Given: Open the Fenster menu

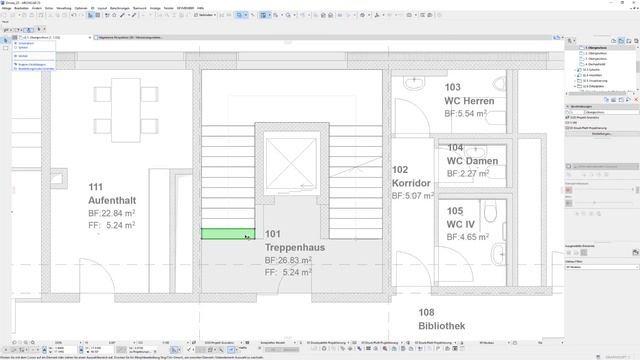Looking at the screenshot, I should click(168, 8).
